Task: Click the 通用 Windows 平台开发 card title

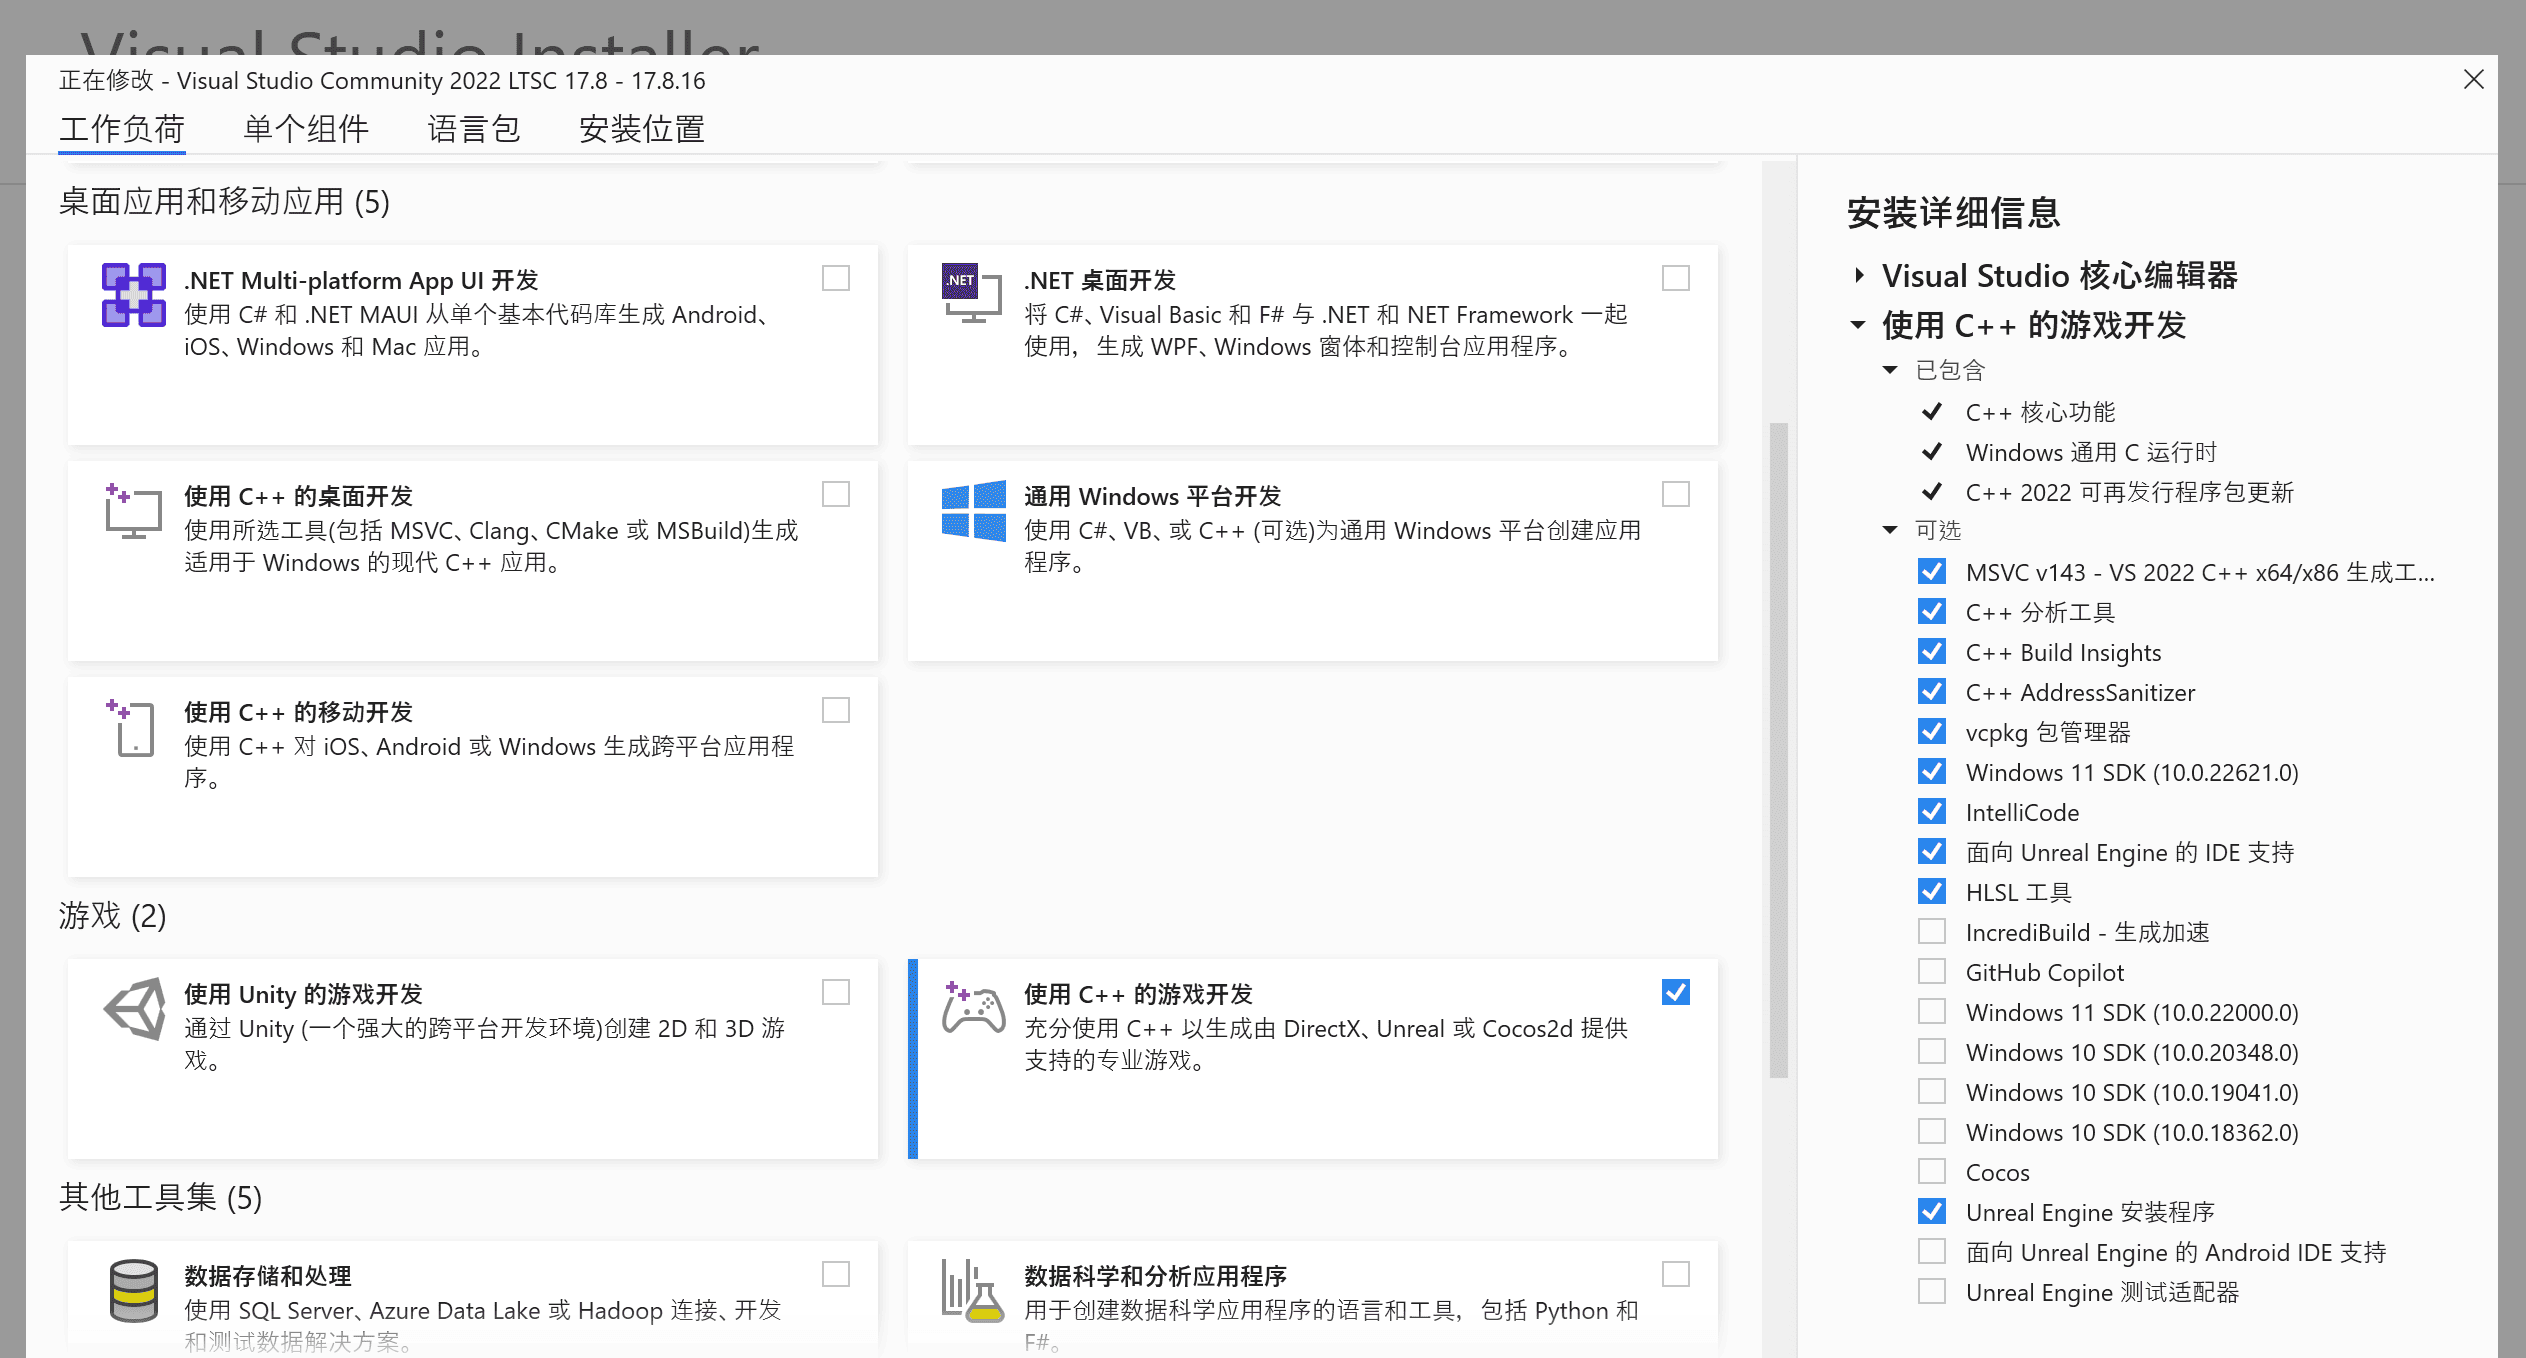Action: tap(1152, 496)
